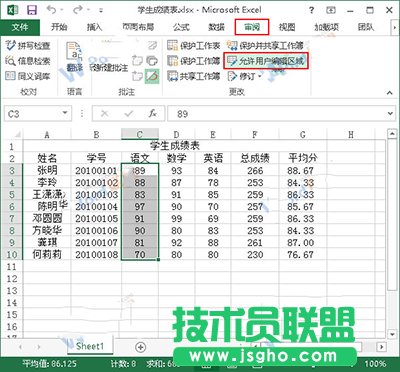The height and width of the screenshot is (372, 400).
Task: Open 允许用户编辑区域
Action: [266, 61]
